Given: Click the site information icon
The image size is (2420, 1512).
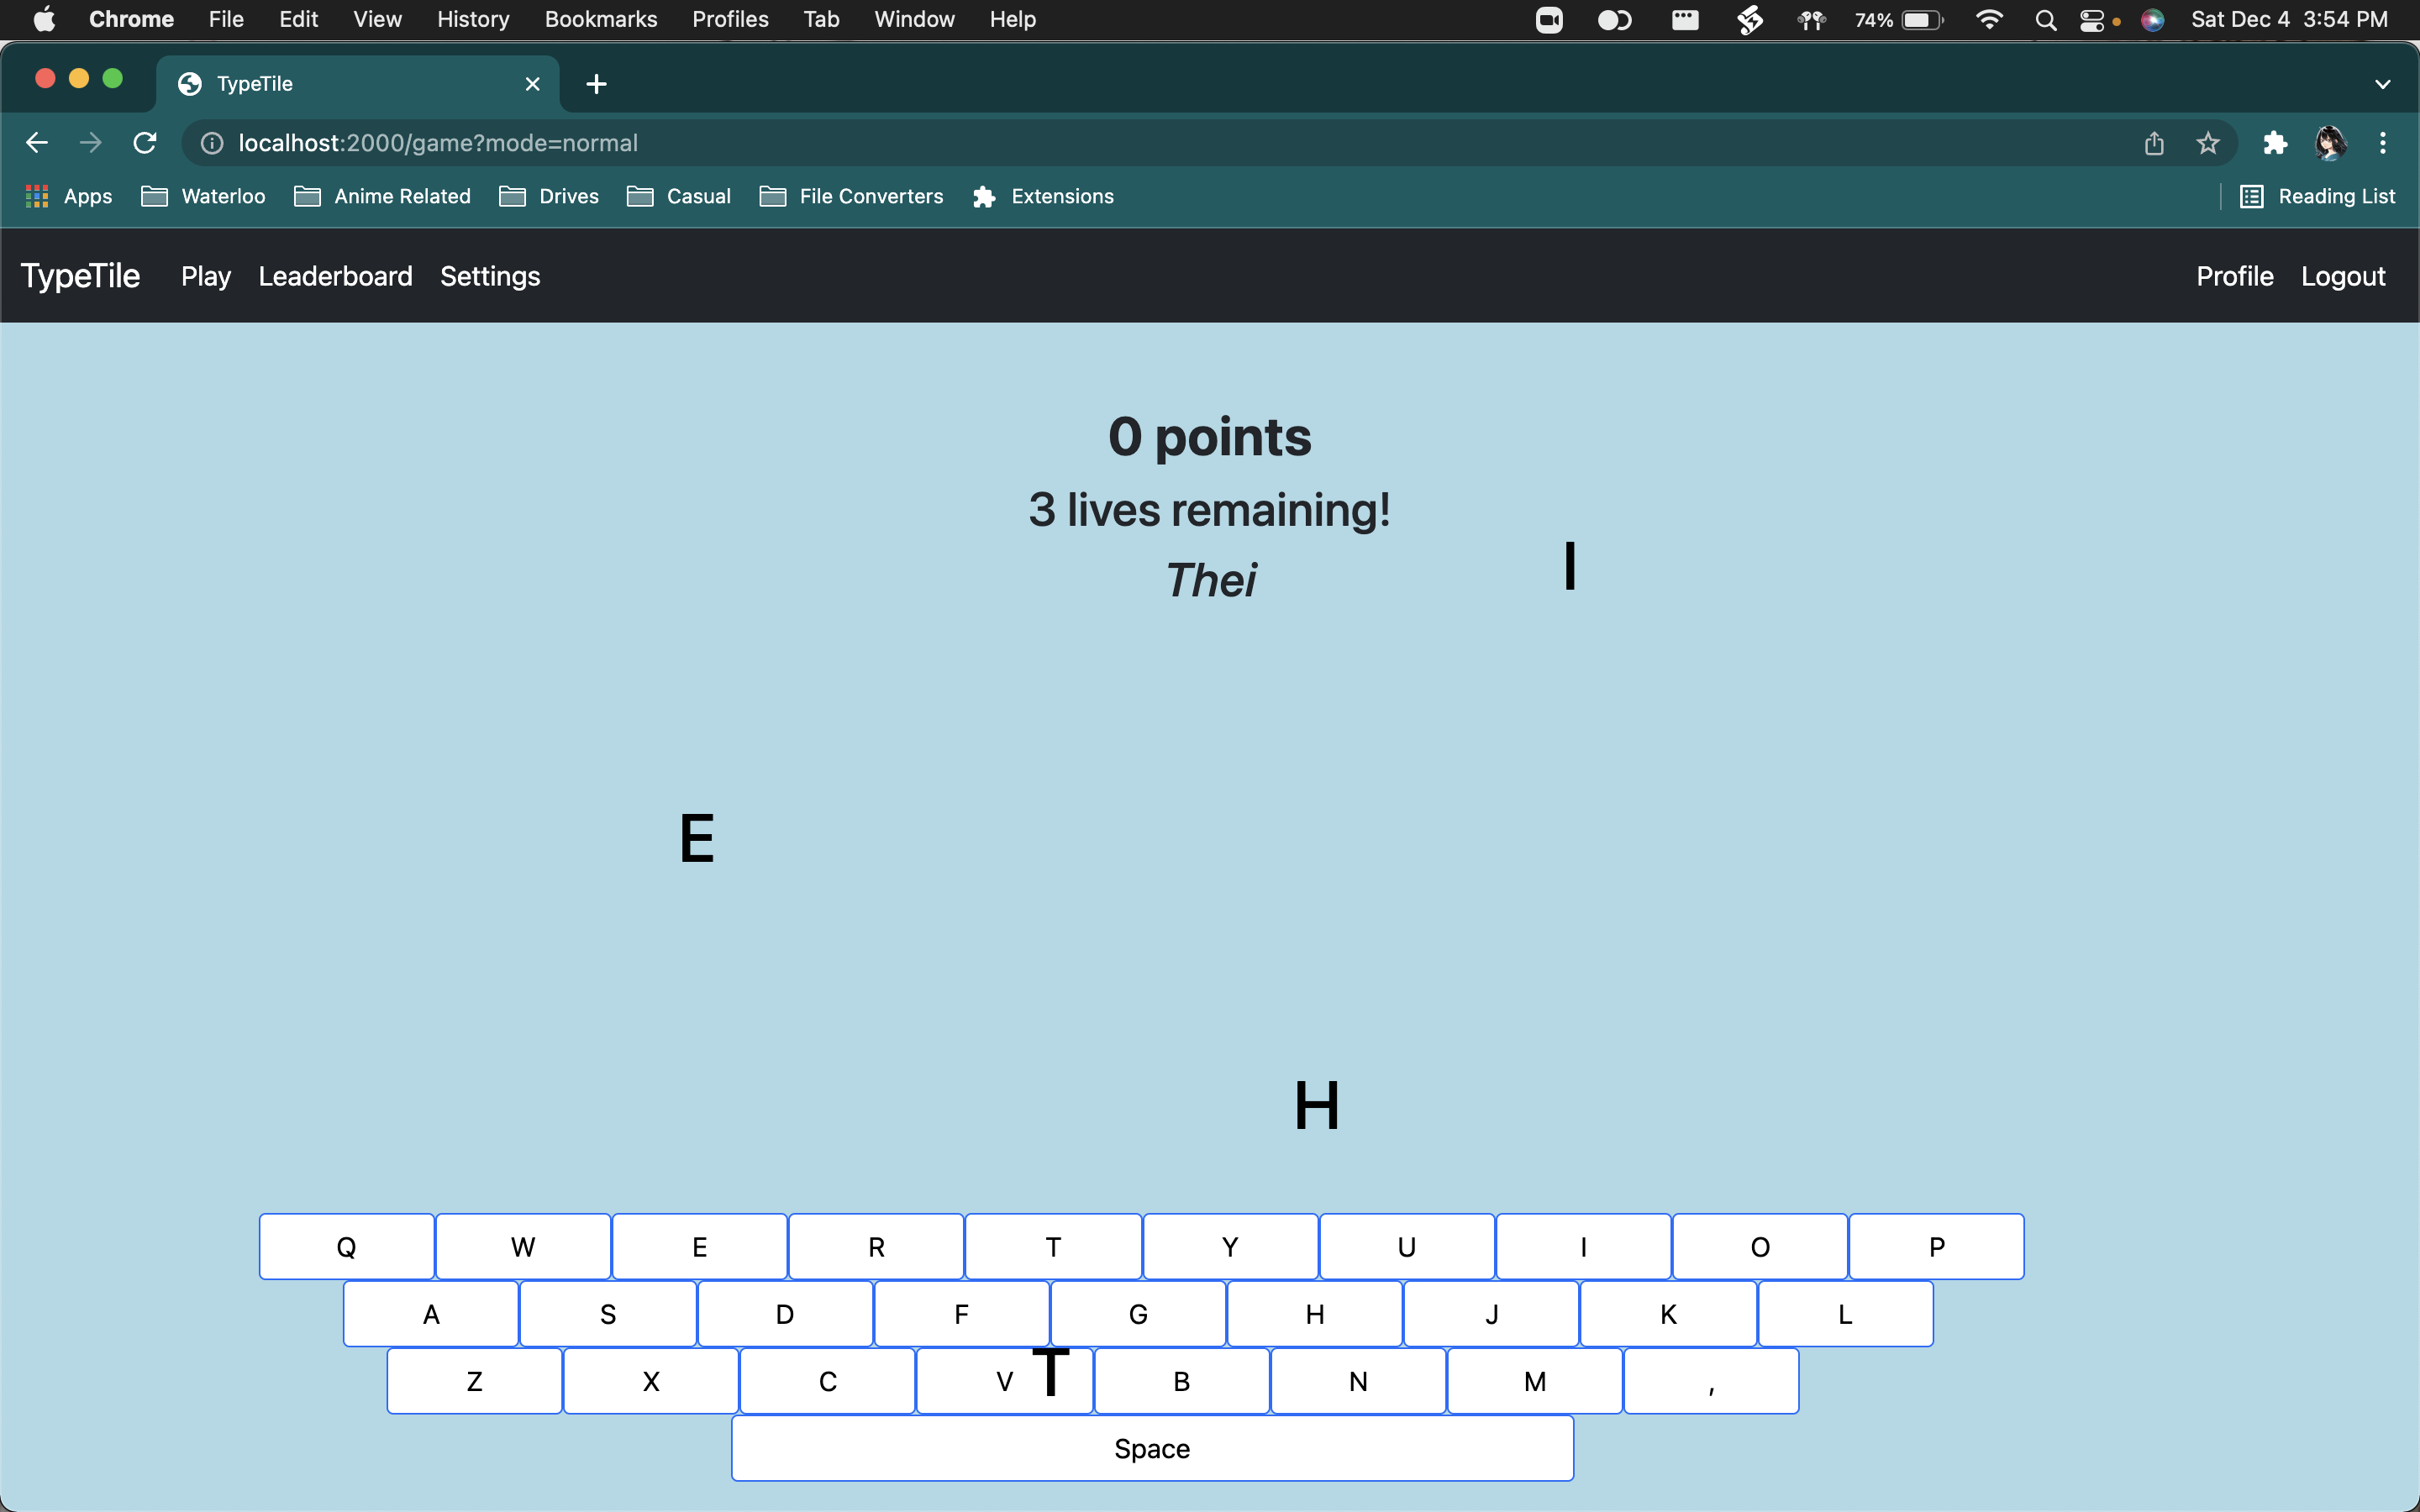Looking at the screenshot, I should point(212,143).
